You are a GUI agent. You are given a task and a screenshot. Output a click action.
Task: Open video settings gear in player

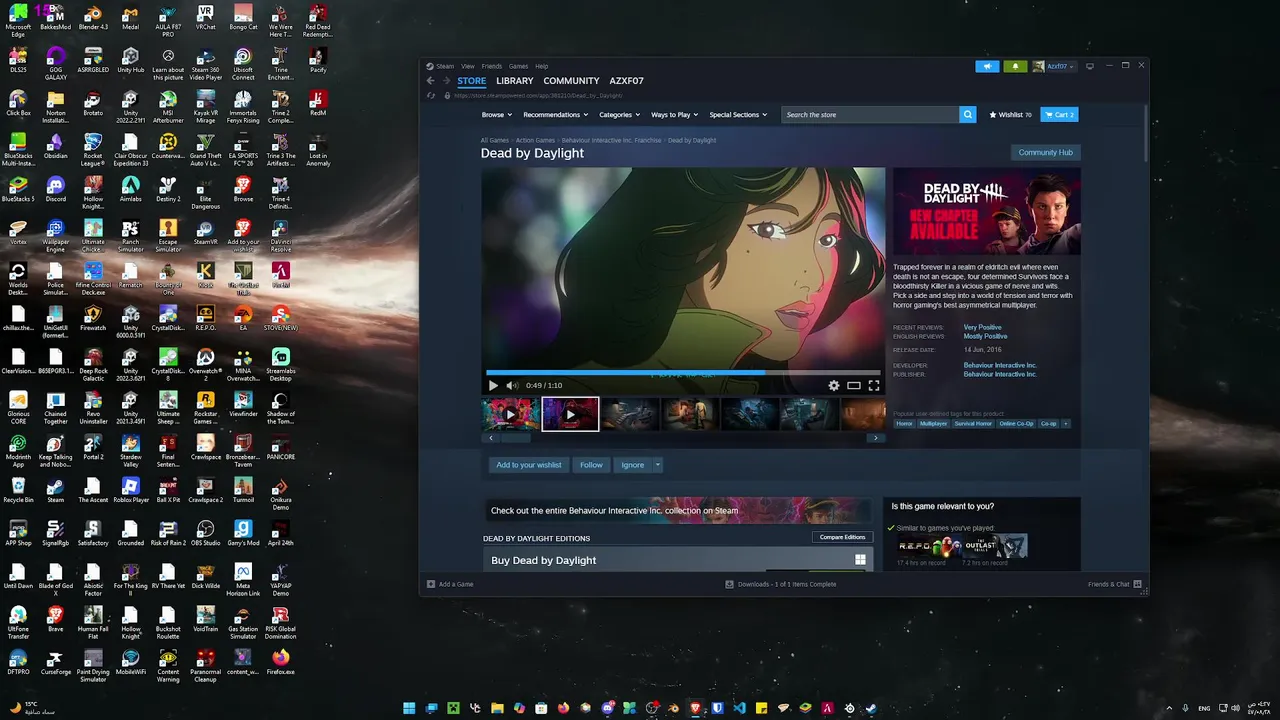[x=834, y=385]
